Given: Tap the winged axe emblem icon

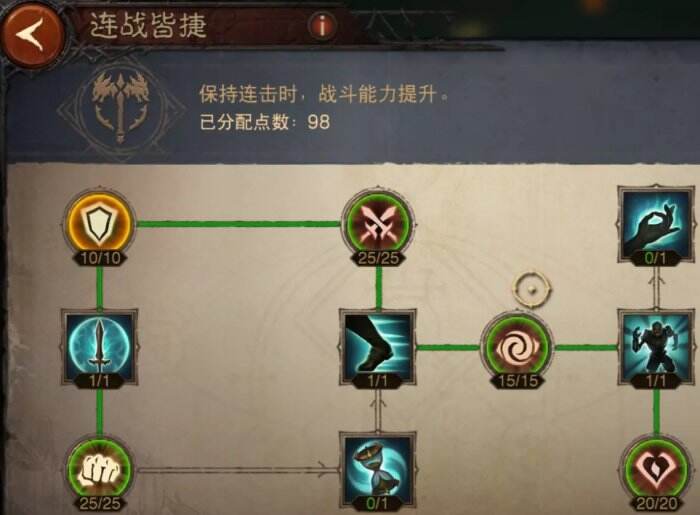Looking at the screenshot, I should (121, 107).
